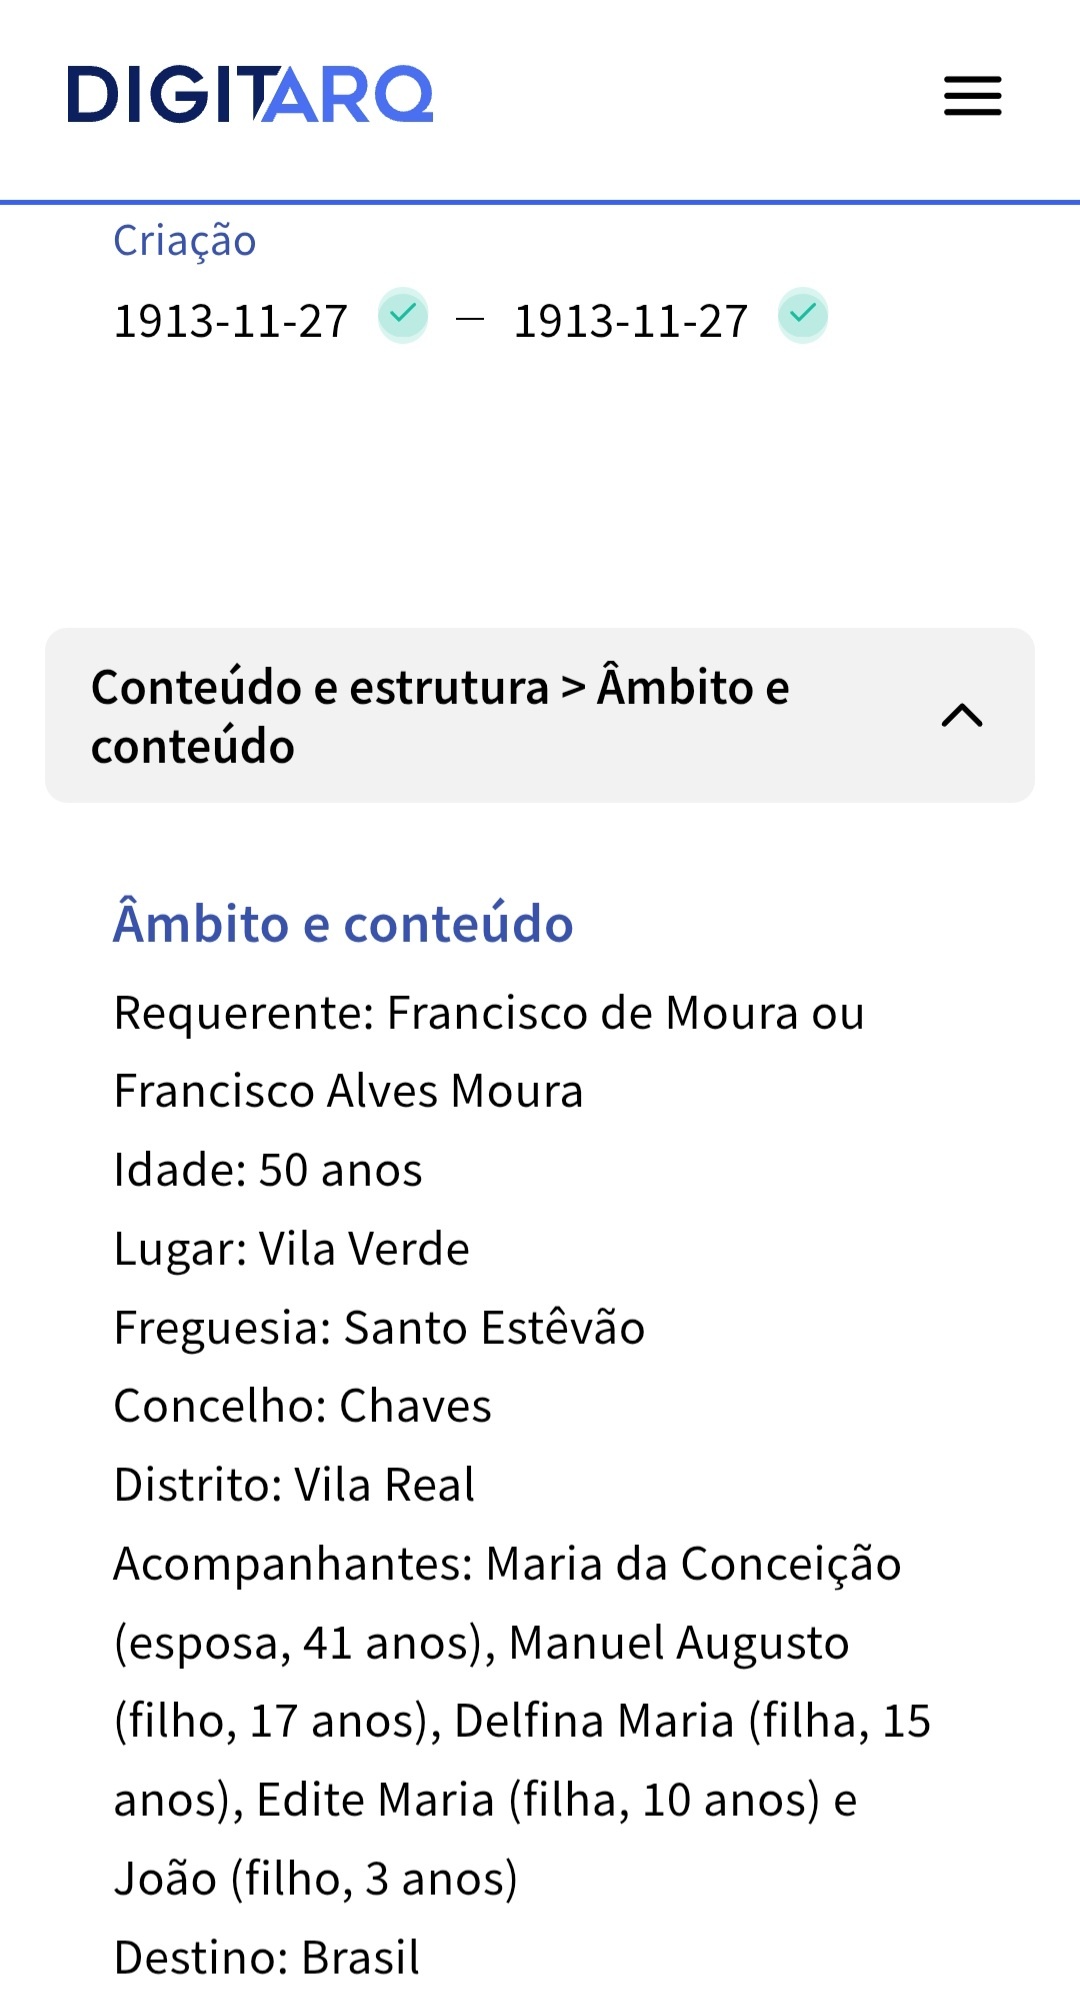Image resolution: width=1080 pixels, height=2006 pixels.
Task: Click the Conteúdo e estrutura section header
Action: coord(440,716)
